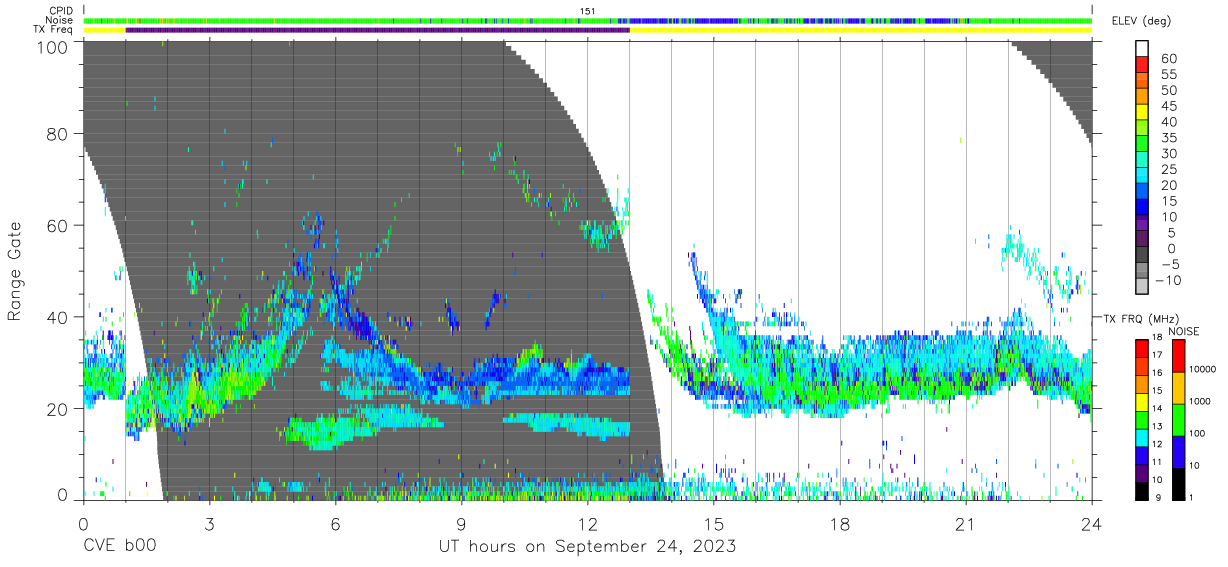
Task: Click the CVE b00 radar label
Action: (x=118, y=547)
